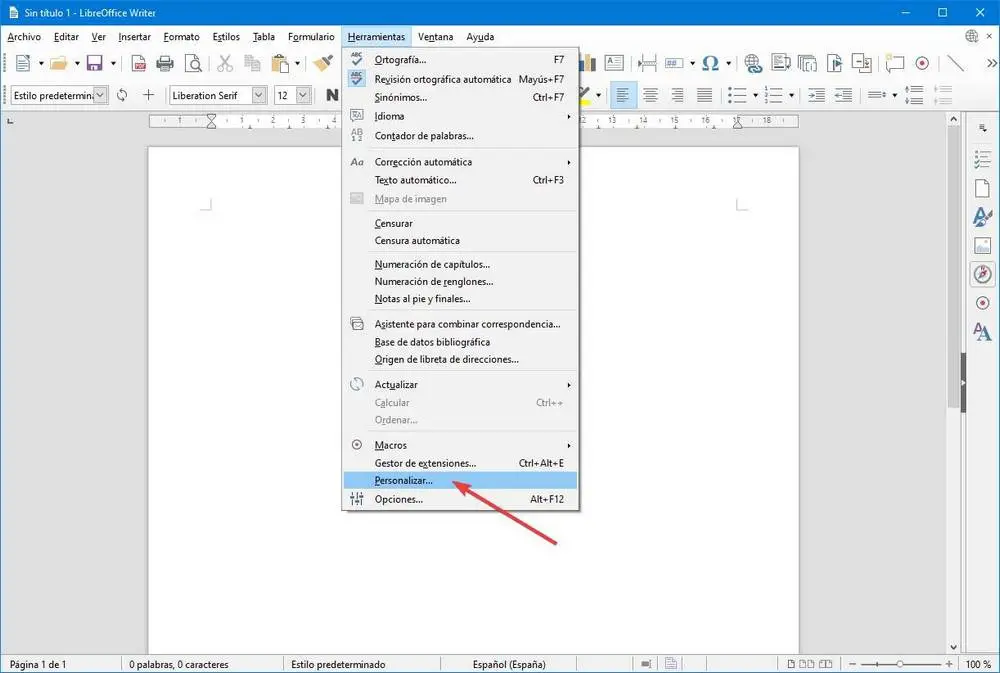The width and height of the screenshot is (1000, 673).
Task: Apply bold formatting (N button)
Action: [x=332, y=95]
